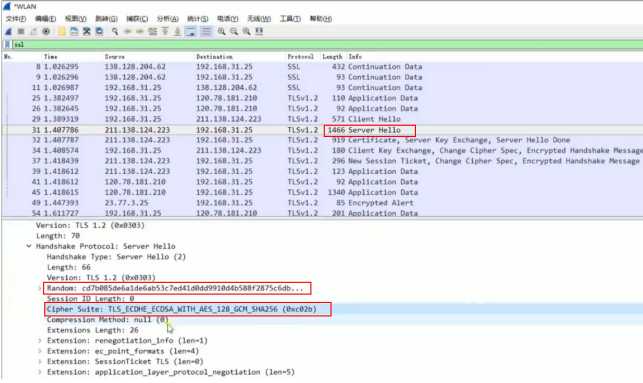
Task: Select packet 34 Client Key Exchange row
Action: (x=322, y=150)
